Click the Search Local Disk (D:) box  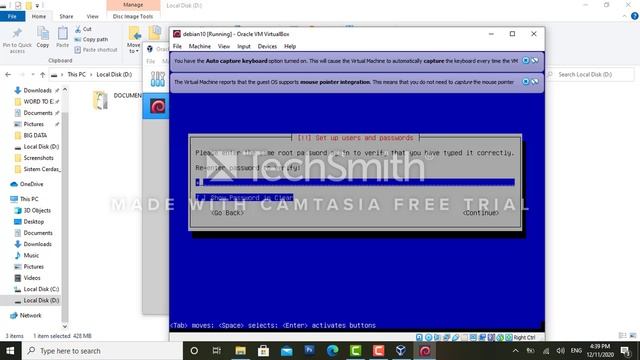click(590, 74)
